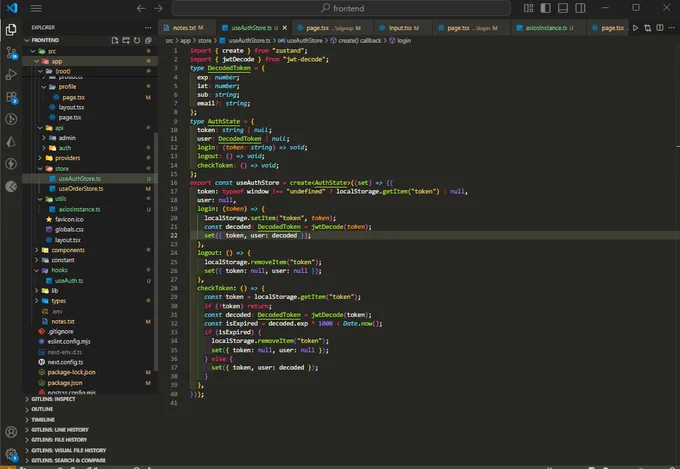Click the 'frontend' command center search box
Viewport: 680px width, 469px height.
point(341,8)
